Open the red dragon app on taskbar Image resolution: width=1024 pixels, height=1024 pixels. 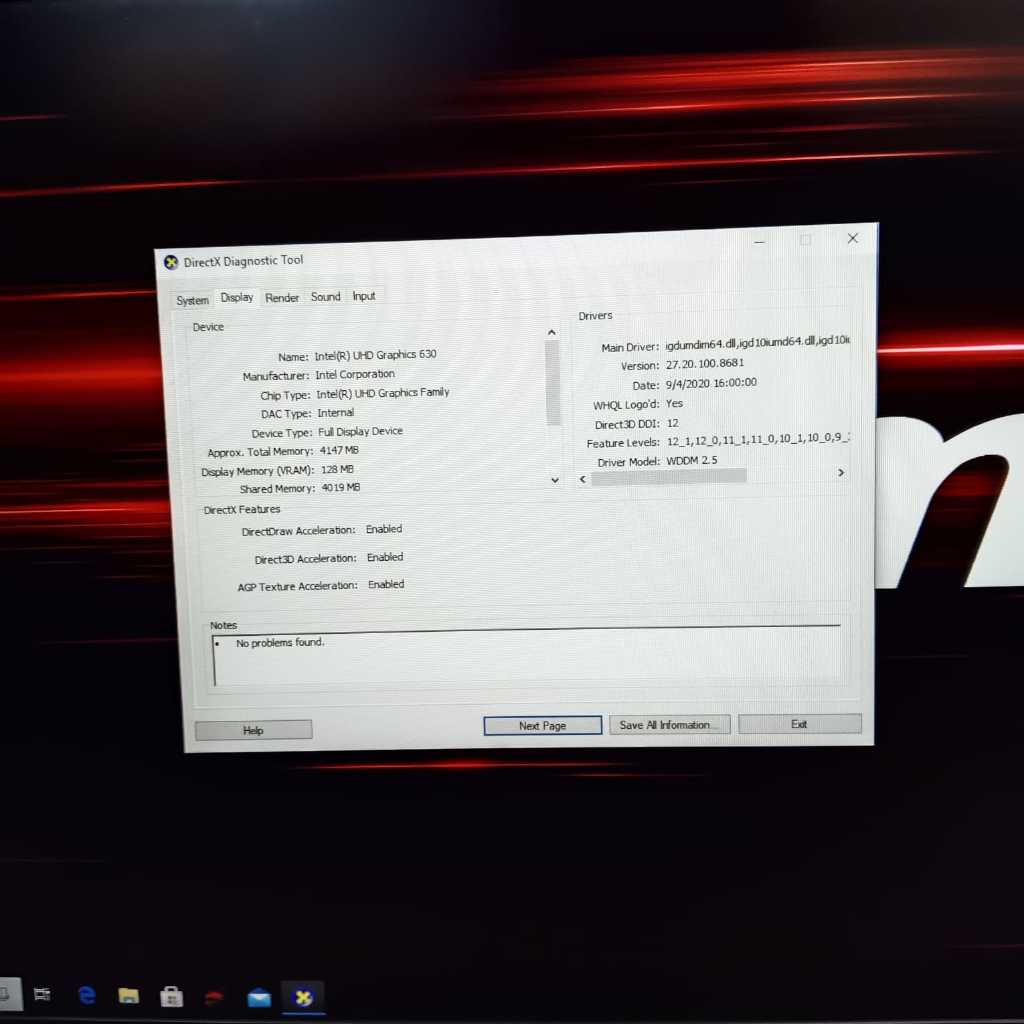pos(214,997)
